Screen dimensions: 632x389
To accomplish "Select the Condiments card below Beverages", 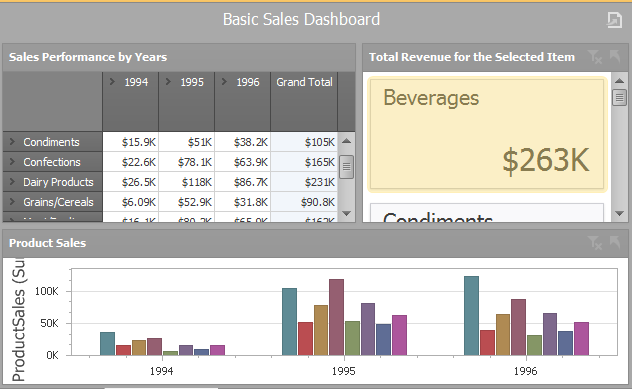I will point(487,213).
